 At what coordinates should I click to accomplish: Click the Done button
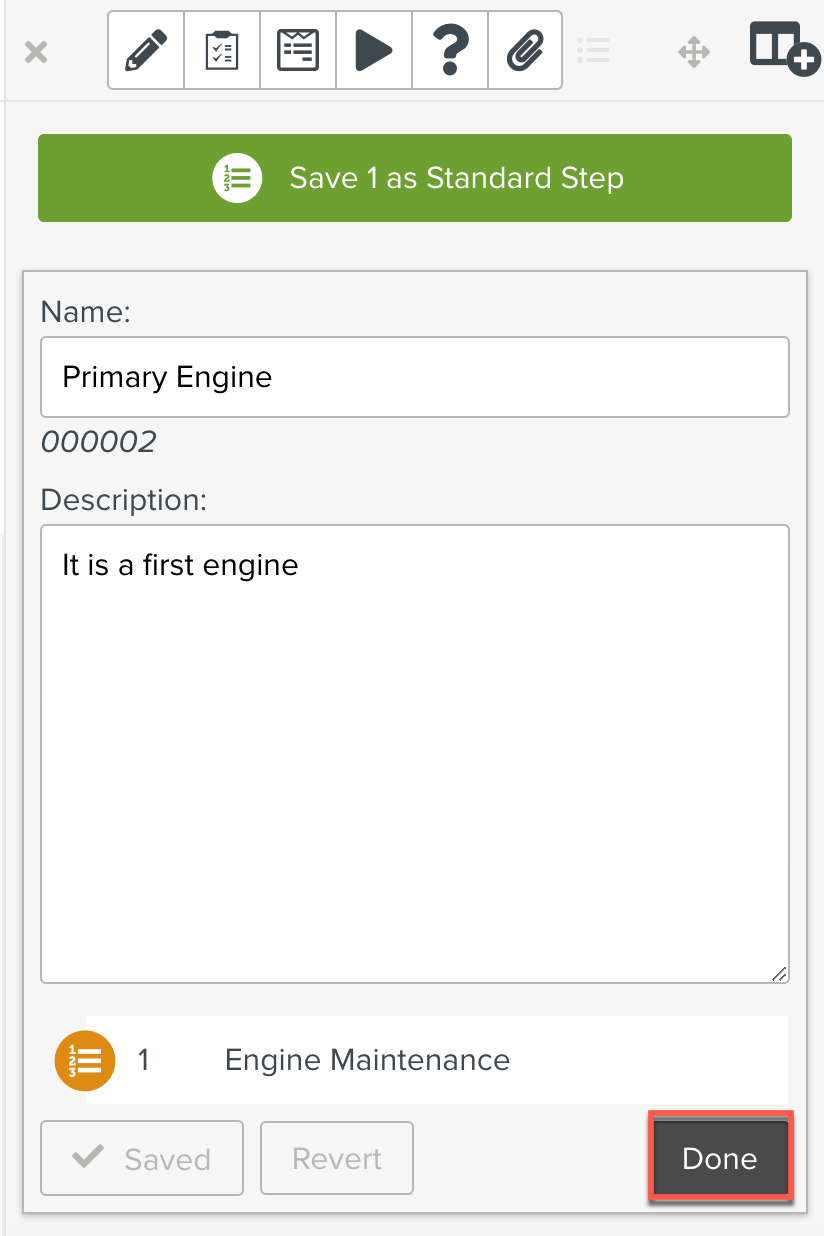[x=720, y=1158]
